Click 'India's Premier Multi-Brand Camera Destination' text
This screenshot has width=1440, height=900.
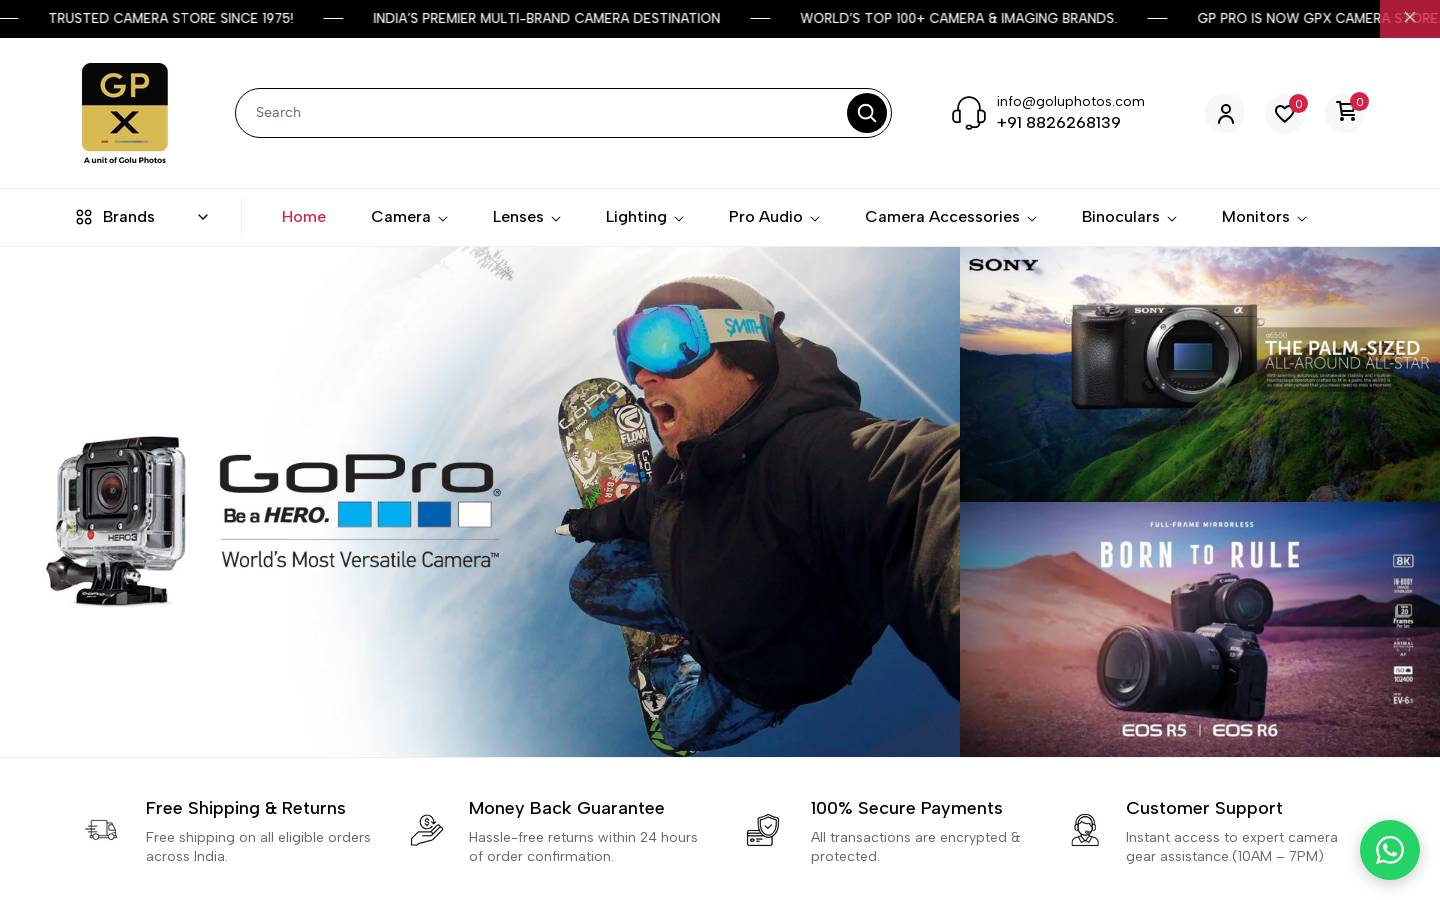[546, 18]
